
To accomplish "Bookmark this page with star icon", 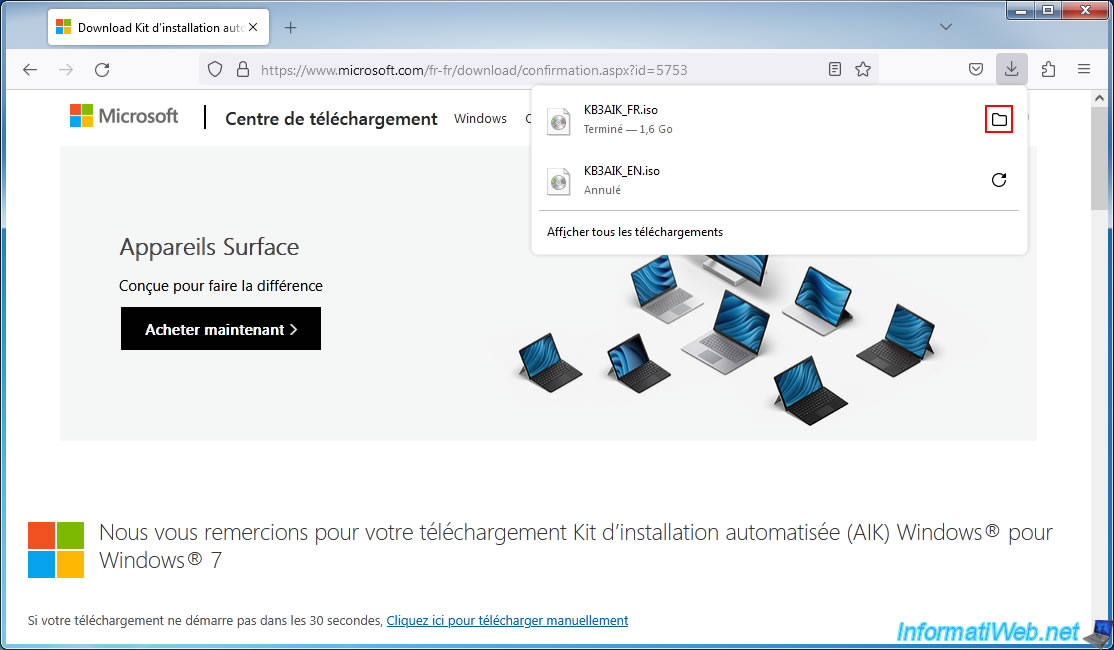I will click(863, 70).
